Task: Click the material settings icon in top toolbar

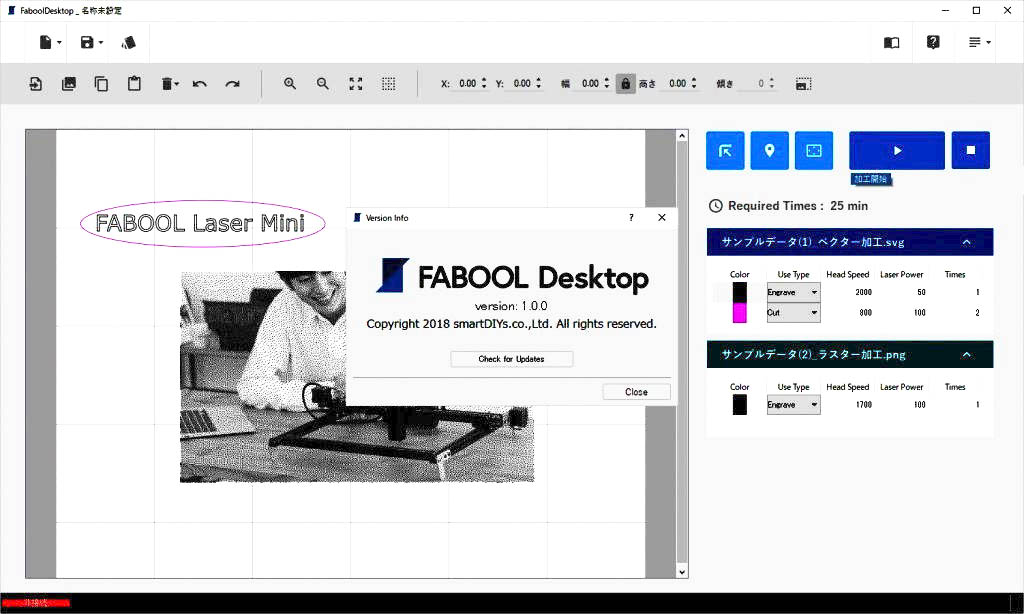Action: point(128,42)
